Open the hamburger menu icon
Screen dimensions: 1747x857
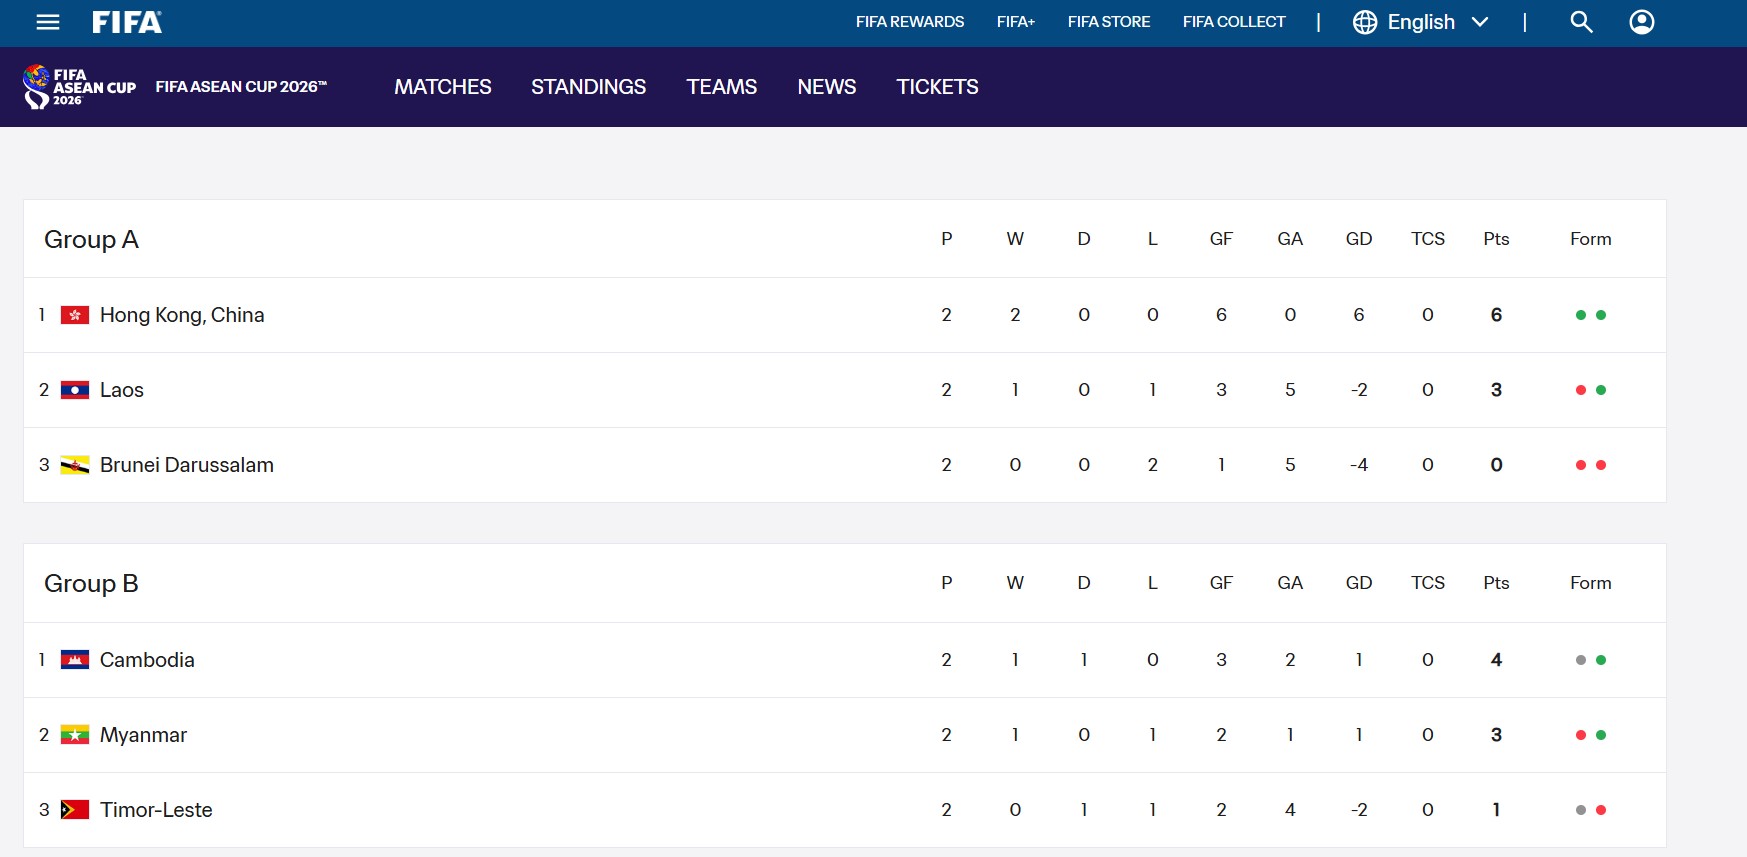click(x=48, y=22)
